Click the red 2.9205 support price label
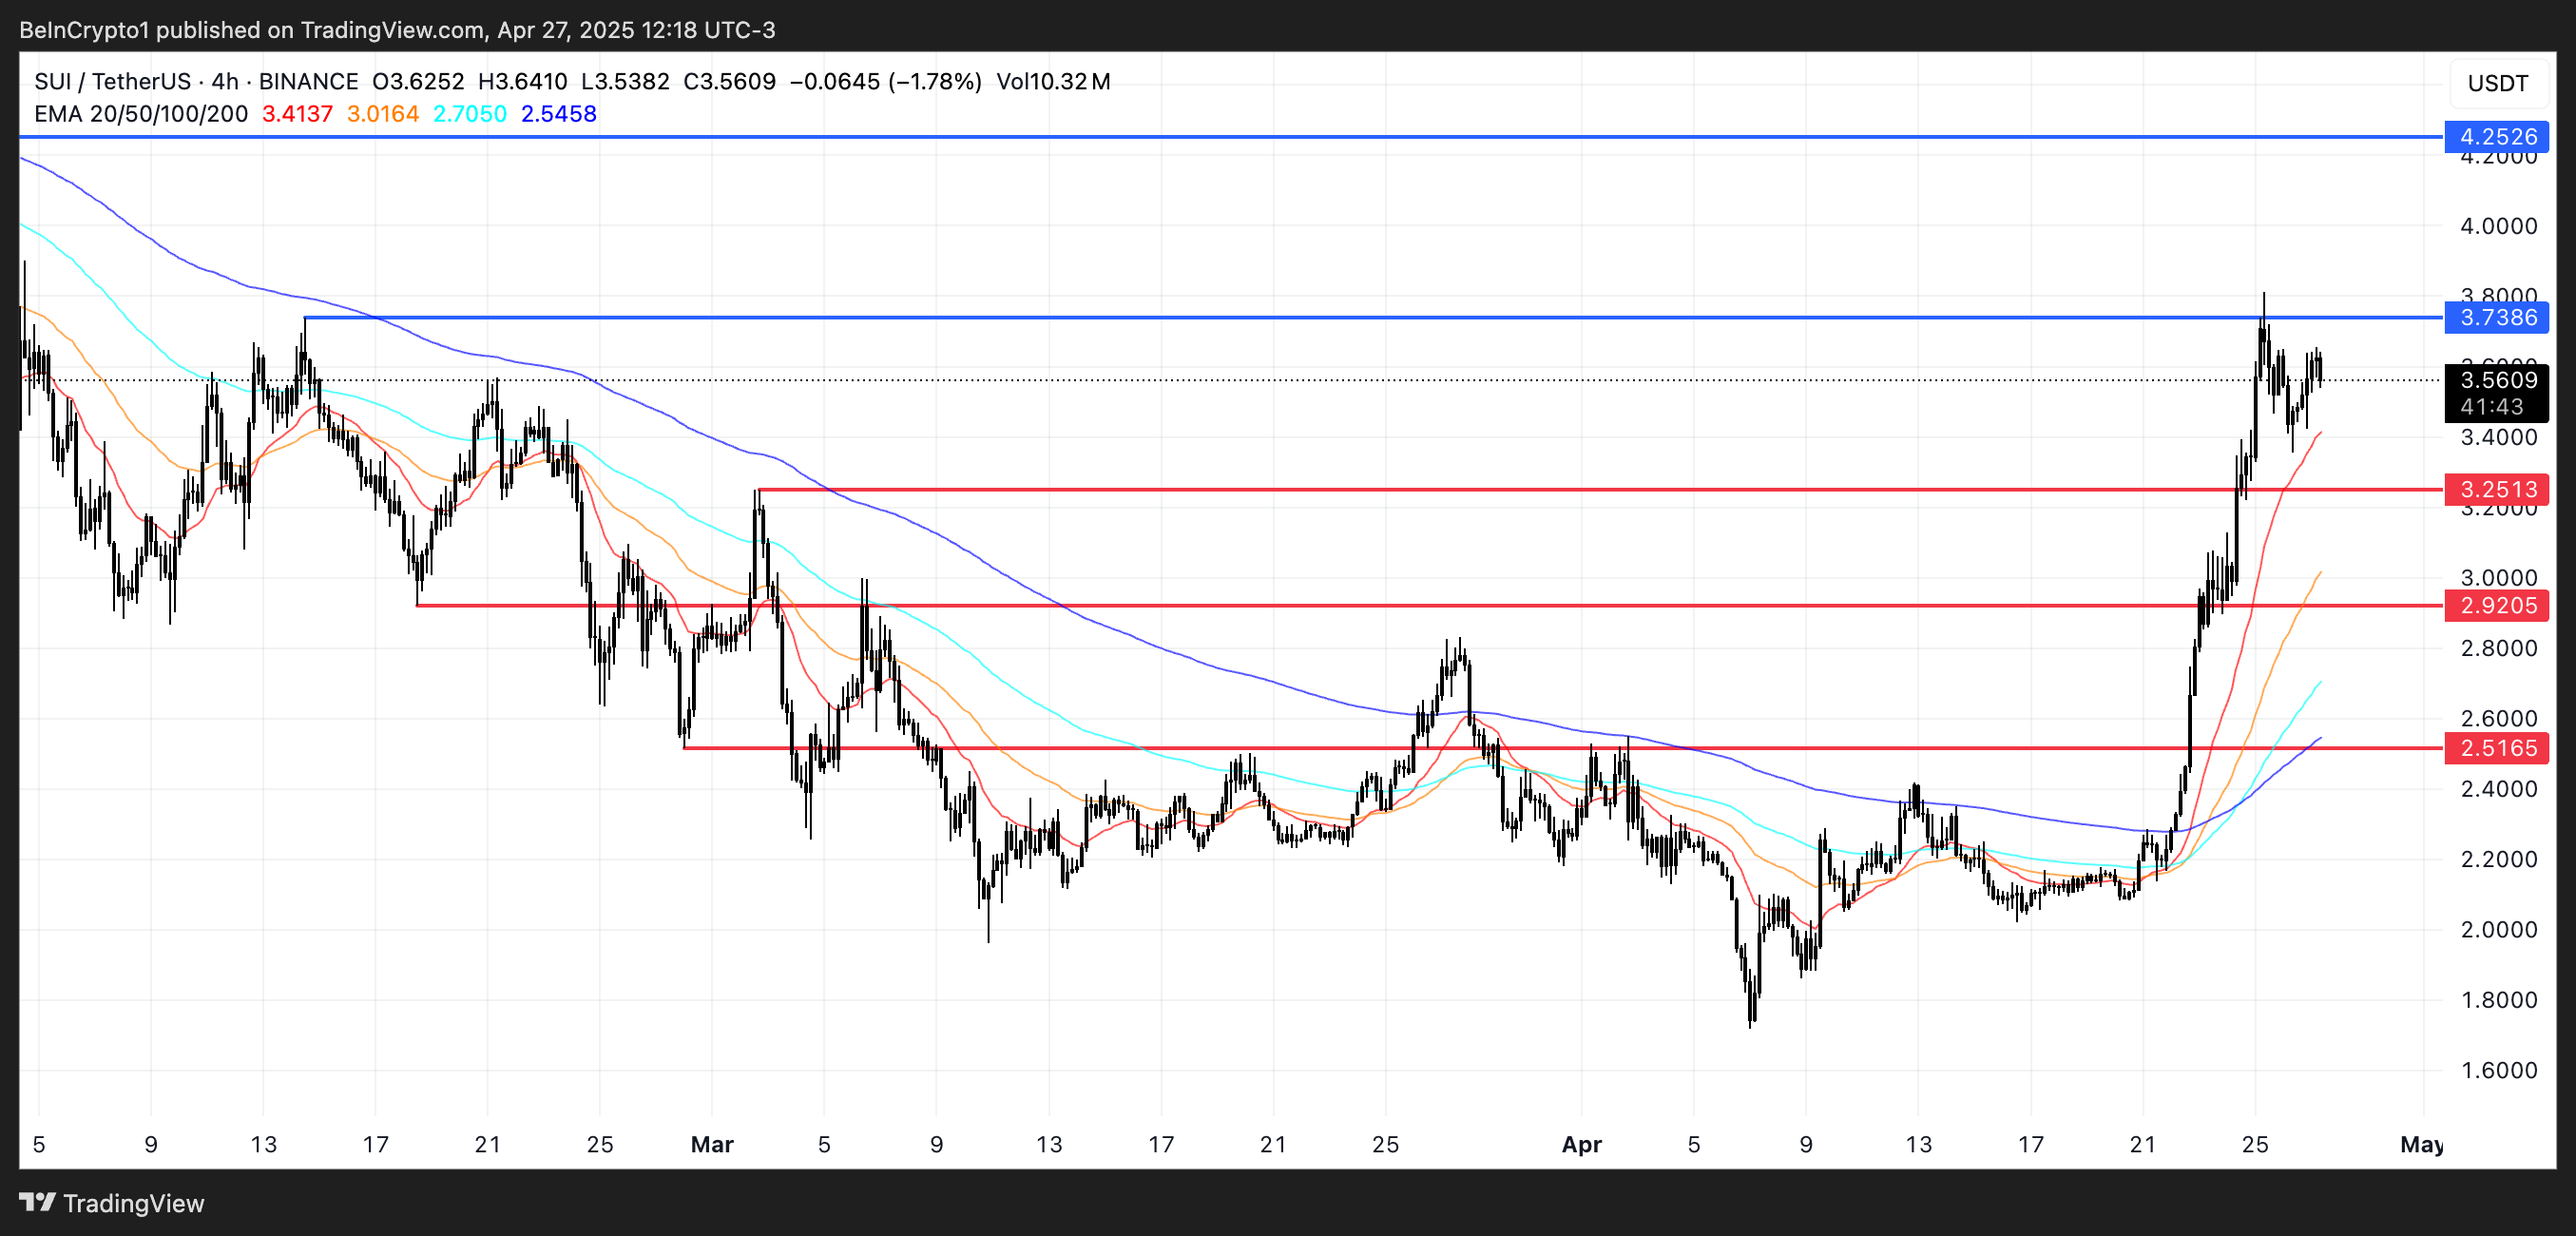2576x1236 pixels. click(x=2497, y=605)
